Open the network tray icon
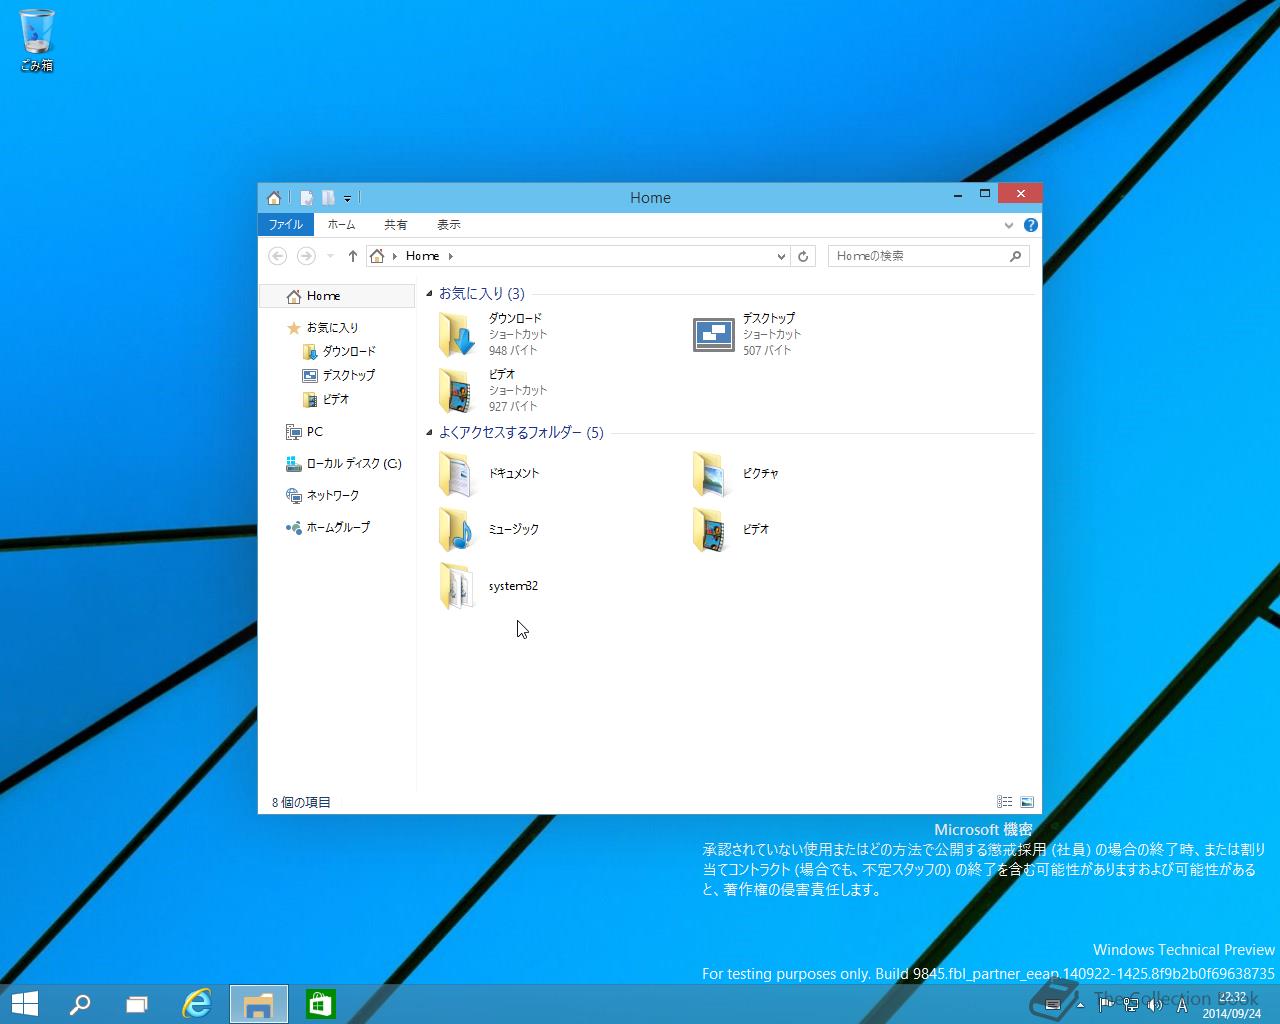The image size is (1280, 1024). tap(1130, 1005)
